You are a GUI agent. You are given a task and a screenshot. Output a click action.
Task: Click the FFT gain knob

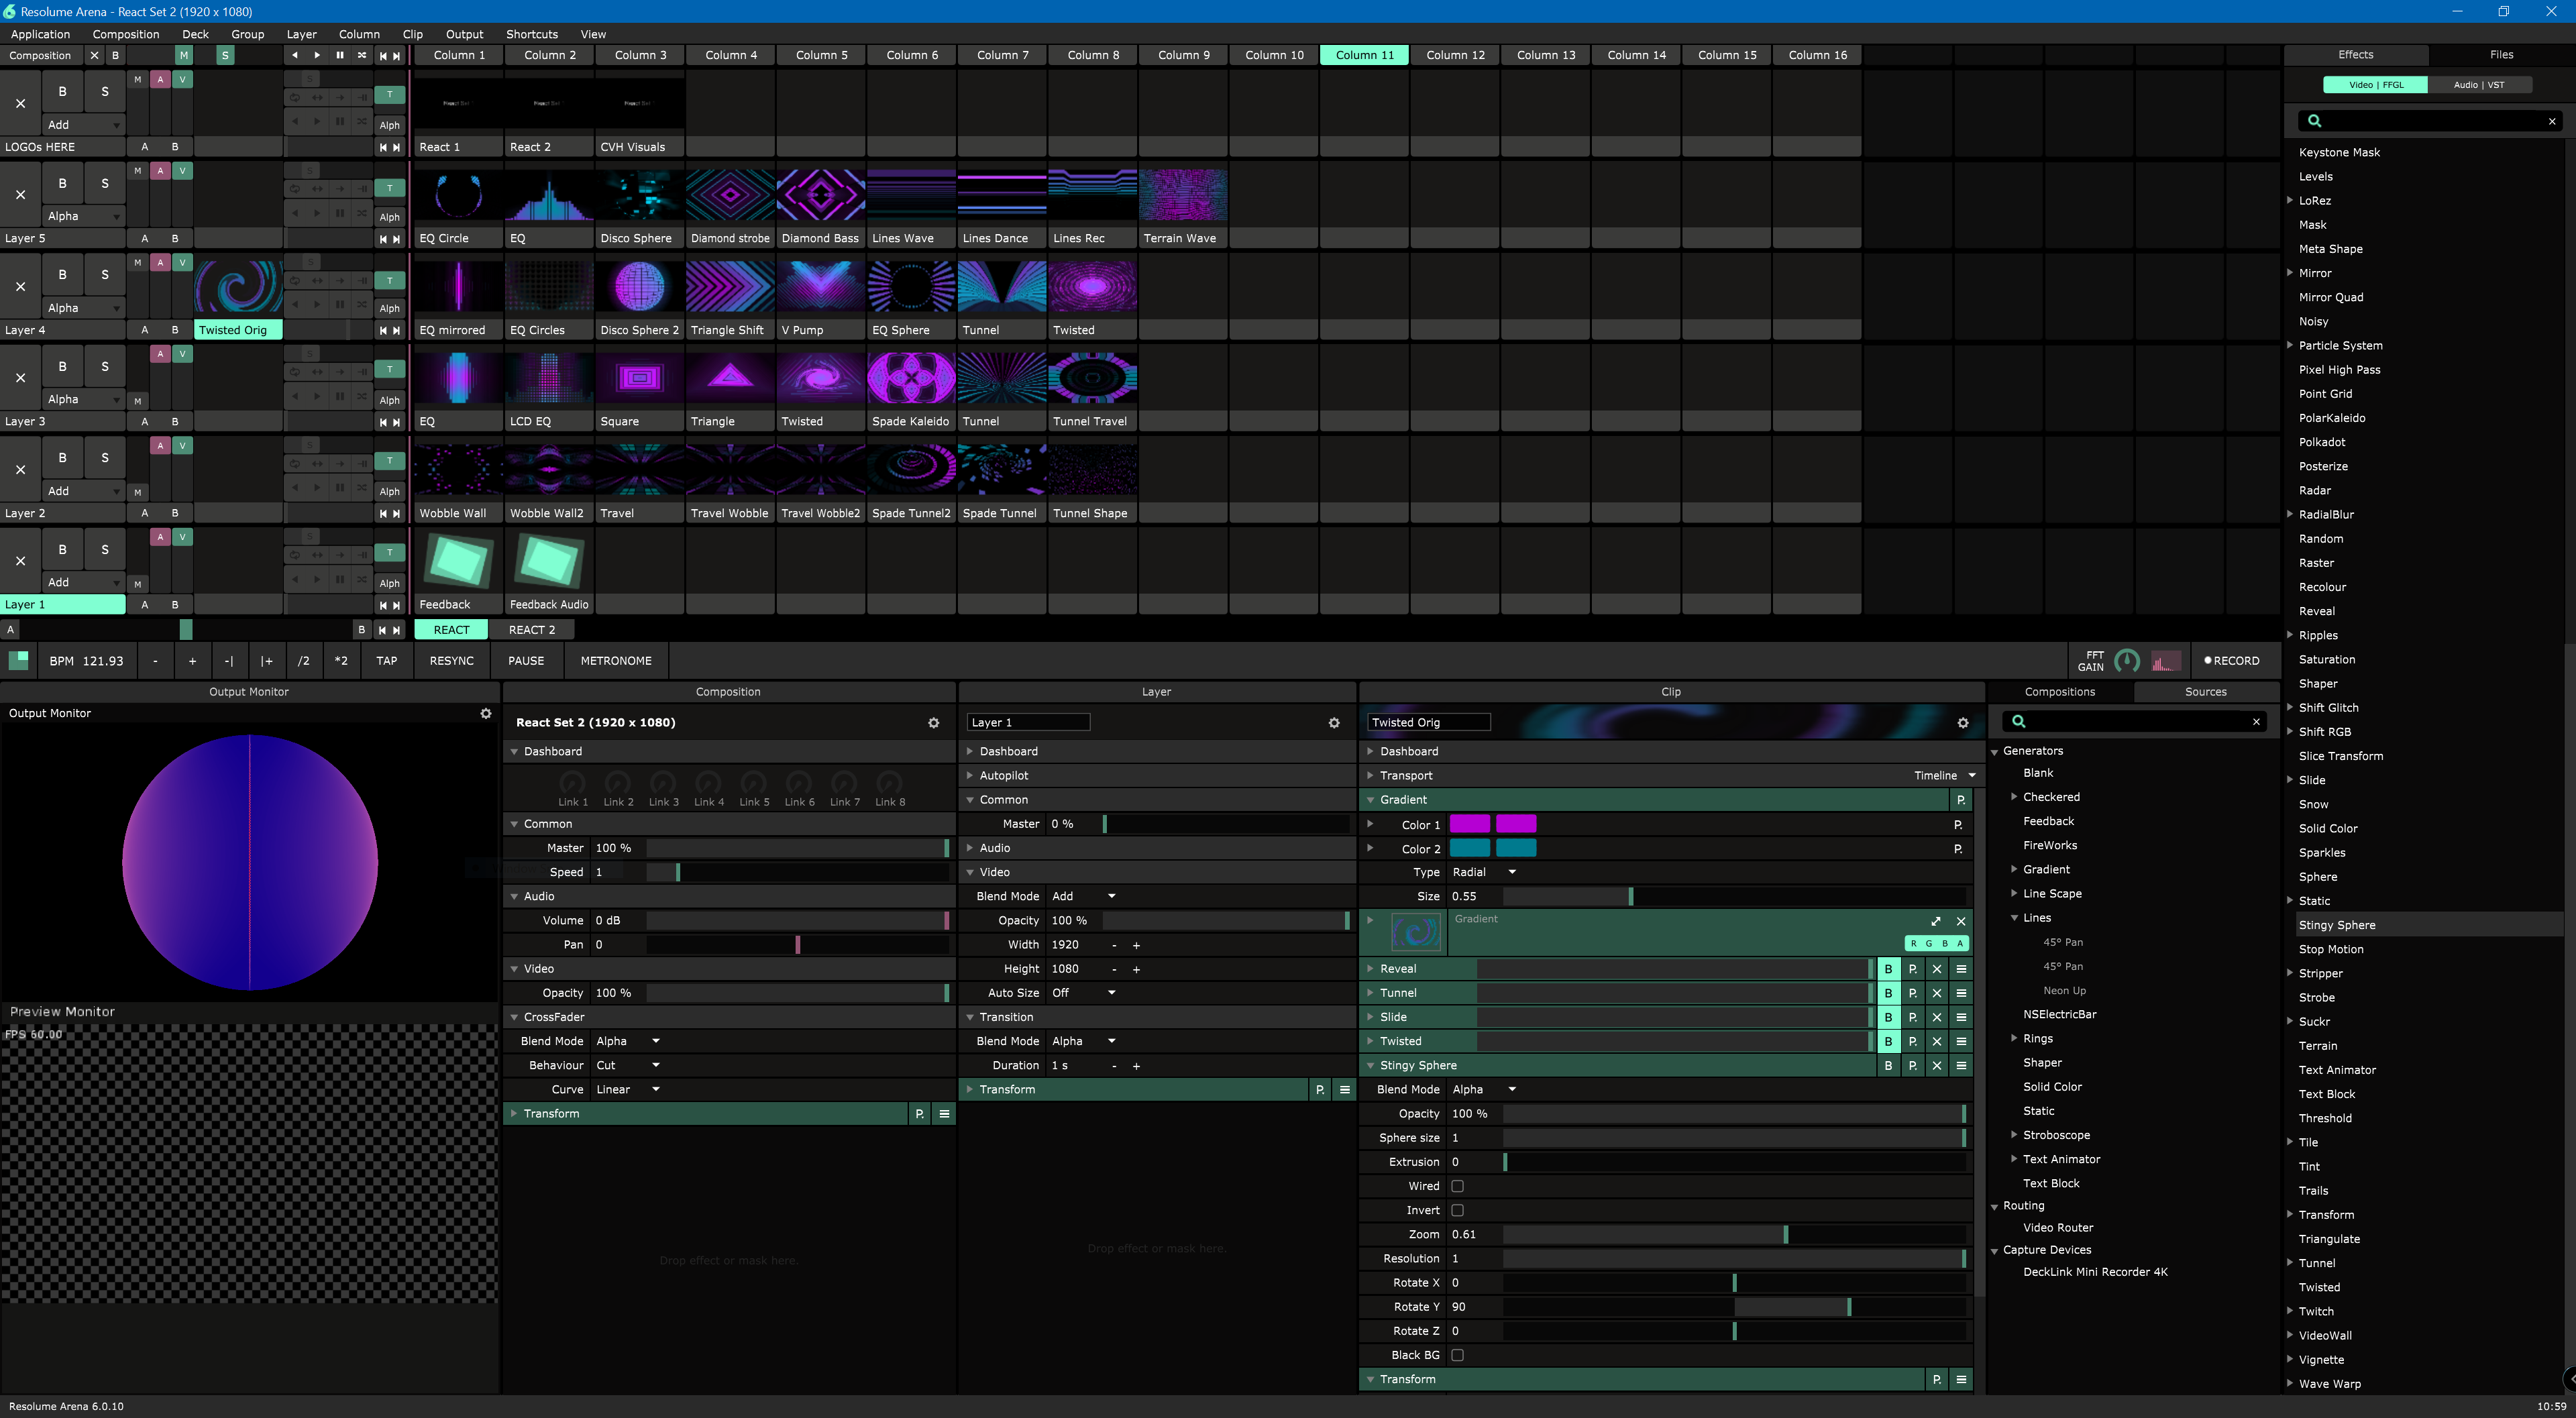2127,661
